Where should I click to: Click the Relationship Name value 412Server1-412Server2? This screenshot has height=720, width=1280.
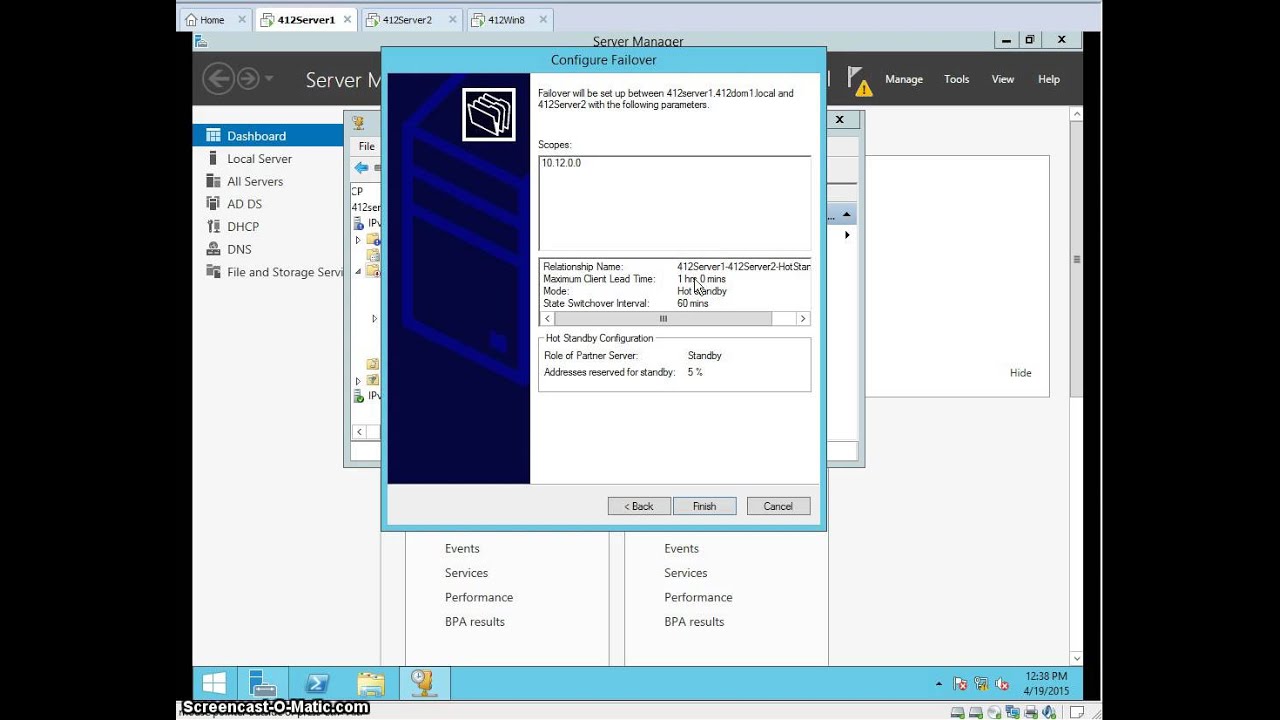(x=744, y=267)
